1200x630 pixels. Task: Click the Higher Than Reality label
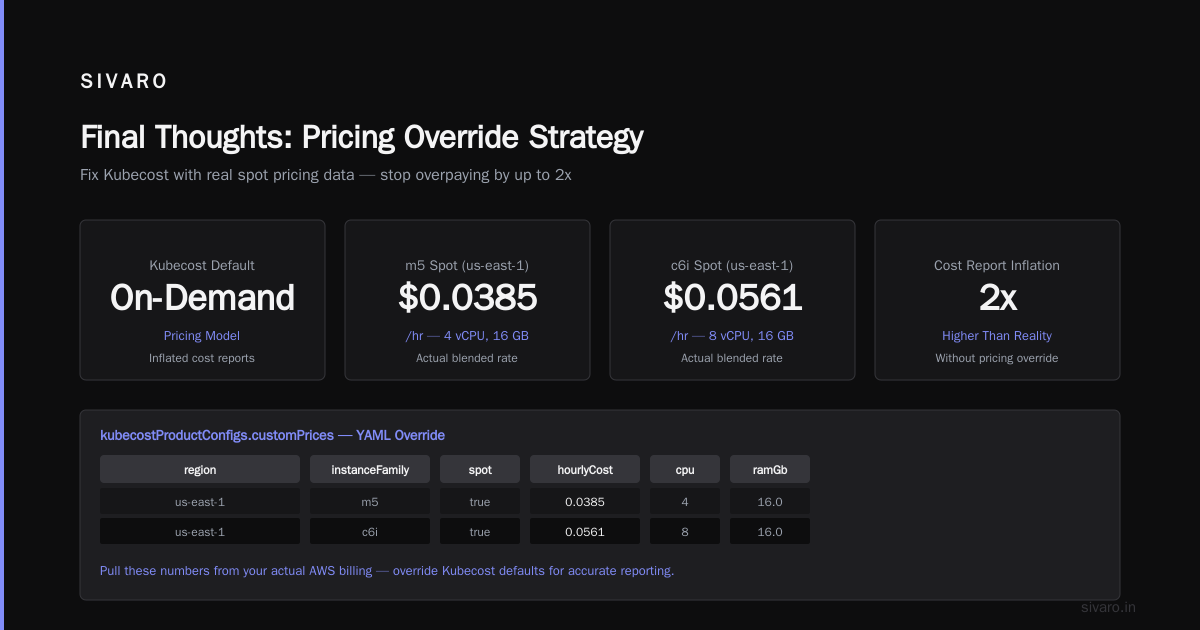pyautogui.click(x=997, y=336)
